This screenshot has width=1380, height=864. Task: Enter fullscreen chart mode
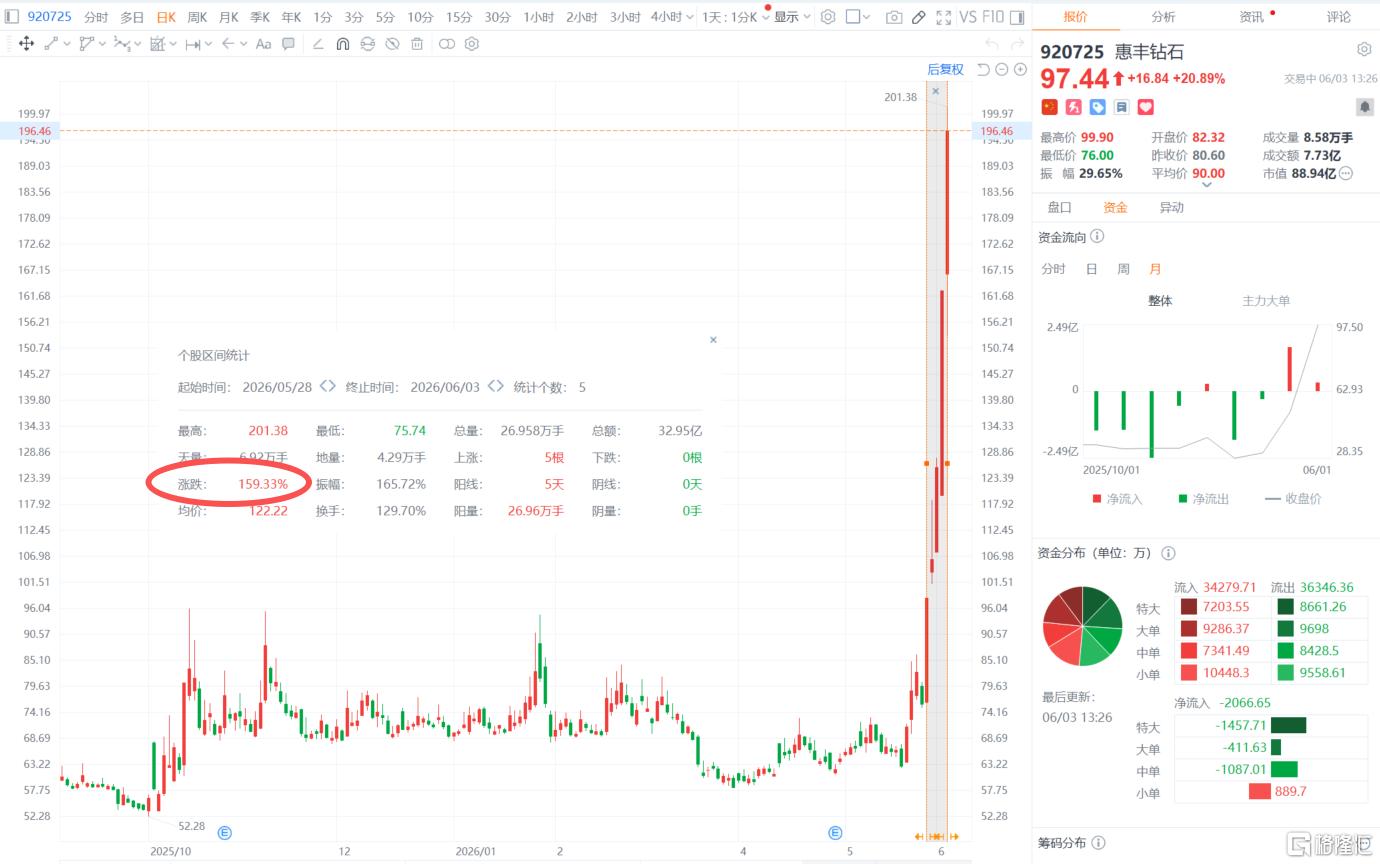click(943, 17)
